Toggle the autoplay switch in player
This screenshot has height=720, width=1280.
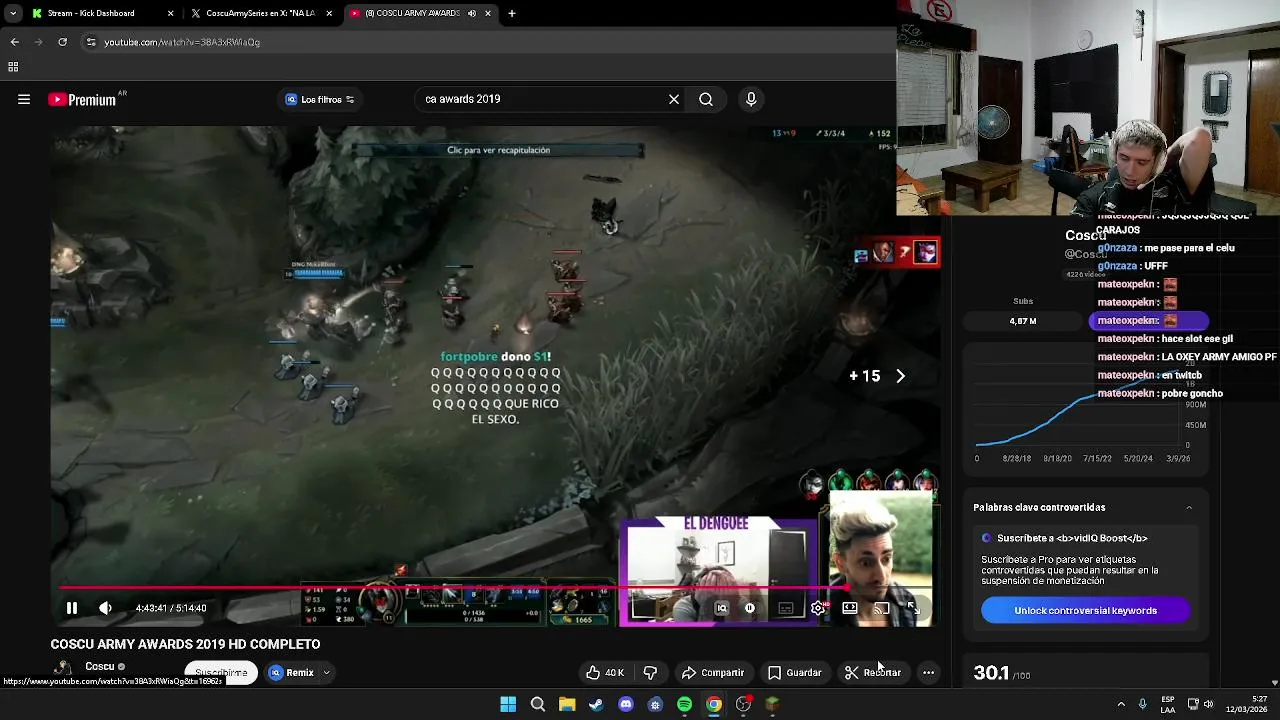pos(750,608)
